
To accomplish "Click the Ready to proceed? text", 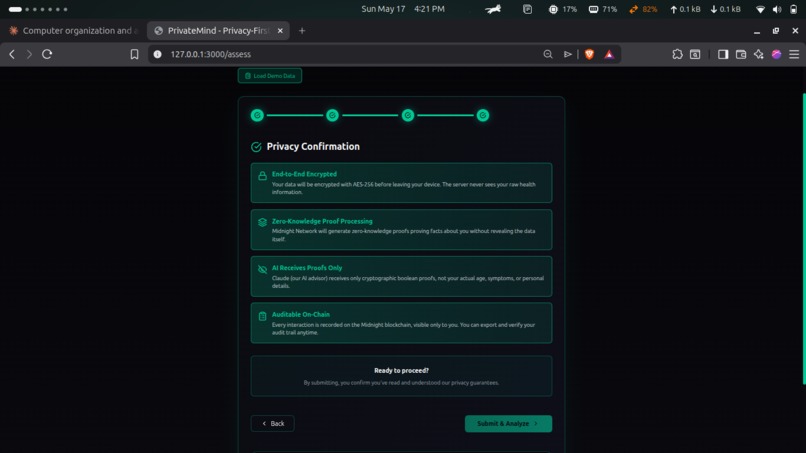I will click(x=401, y=370).
